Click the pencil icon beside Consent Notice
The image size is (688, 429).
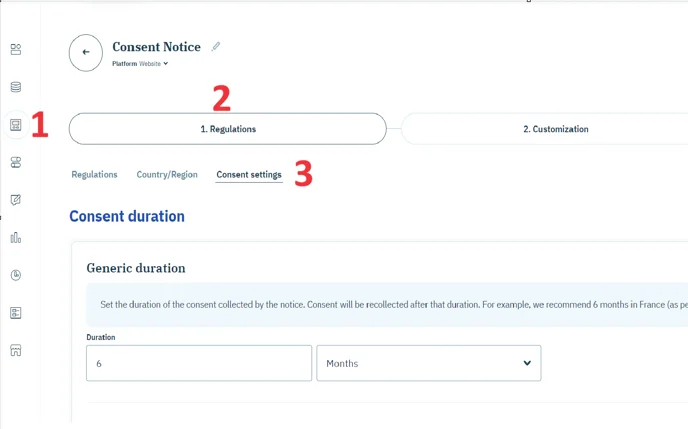tap(216, 46)
